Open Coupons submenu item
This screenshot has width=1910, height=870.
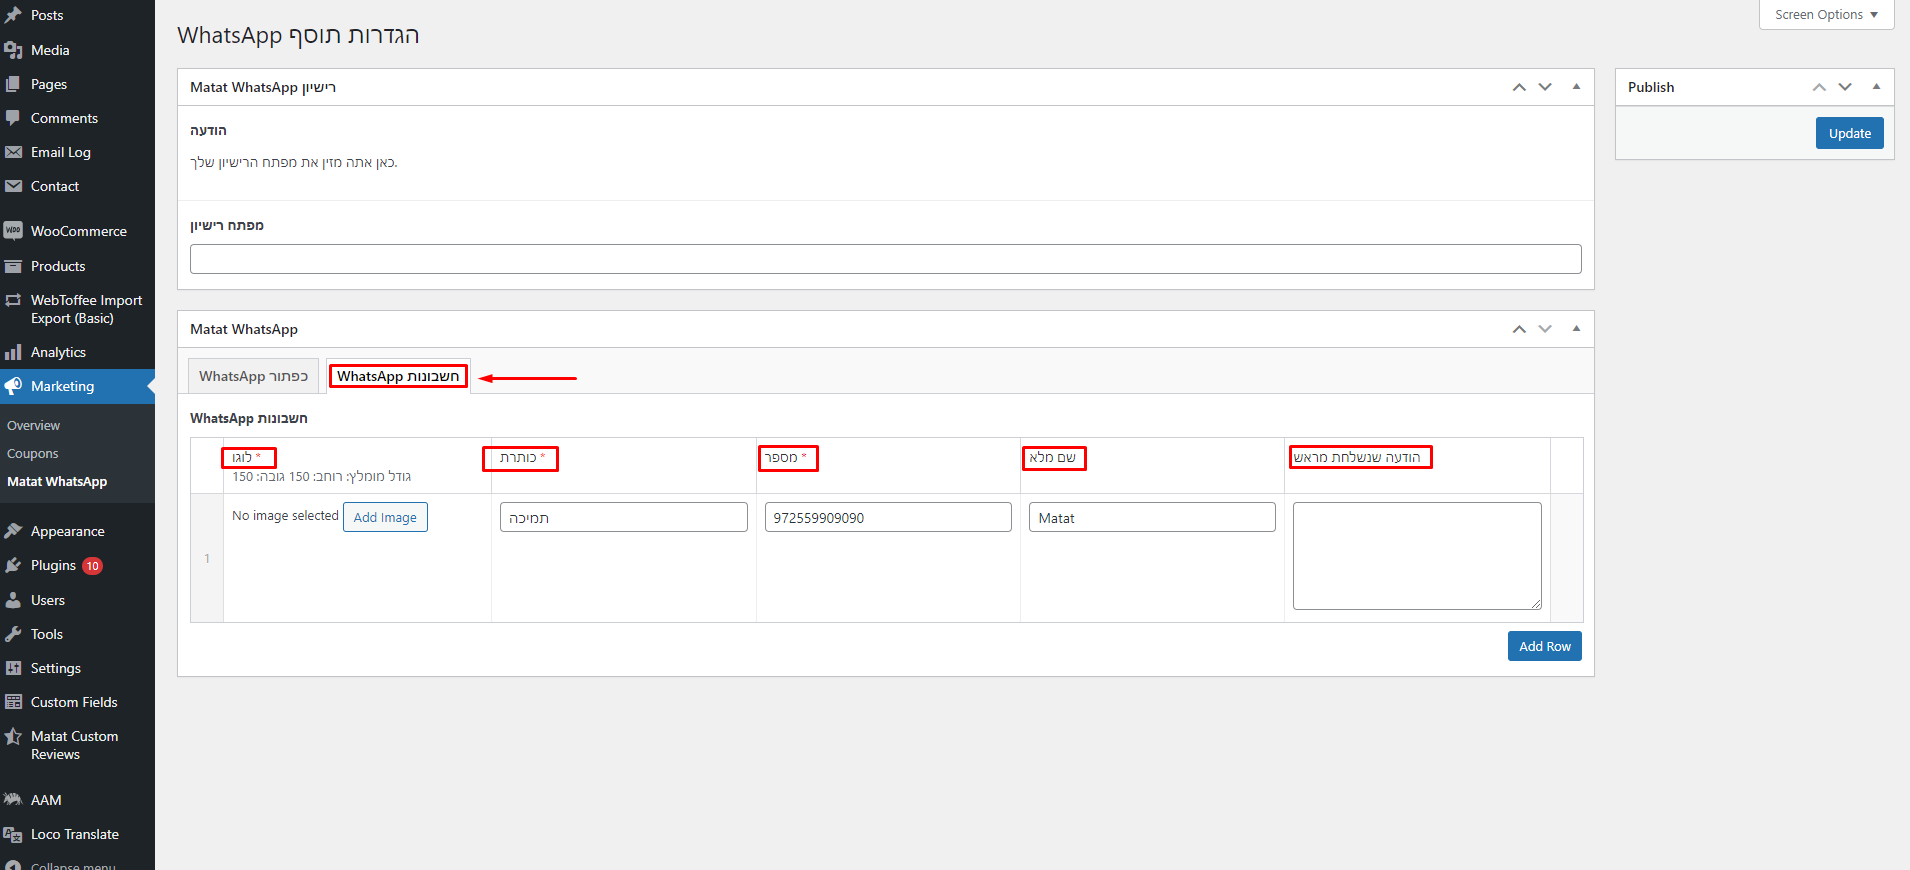pos(33,454)
